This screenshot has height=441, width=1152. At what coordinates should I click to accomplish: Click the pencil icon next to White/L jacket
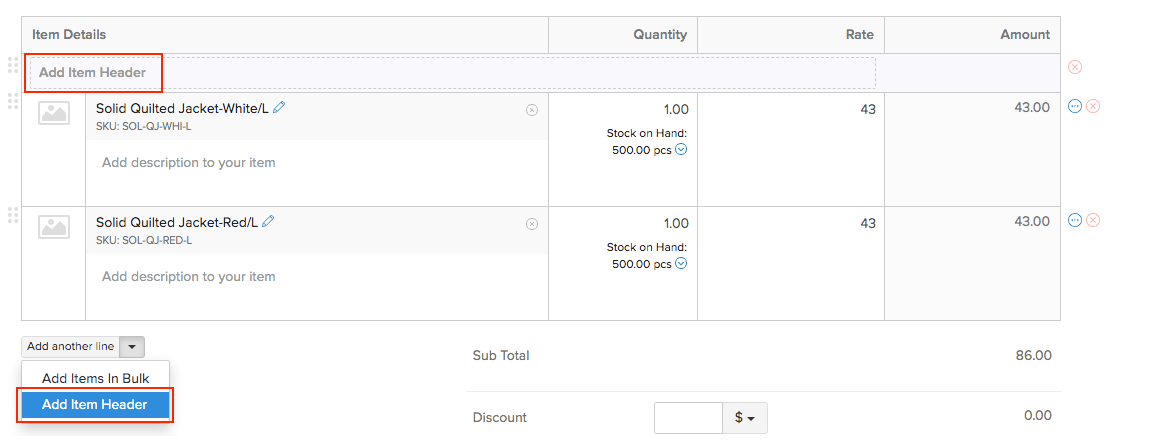tap(279, 108)
